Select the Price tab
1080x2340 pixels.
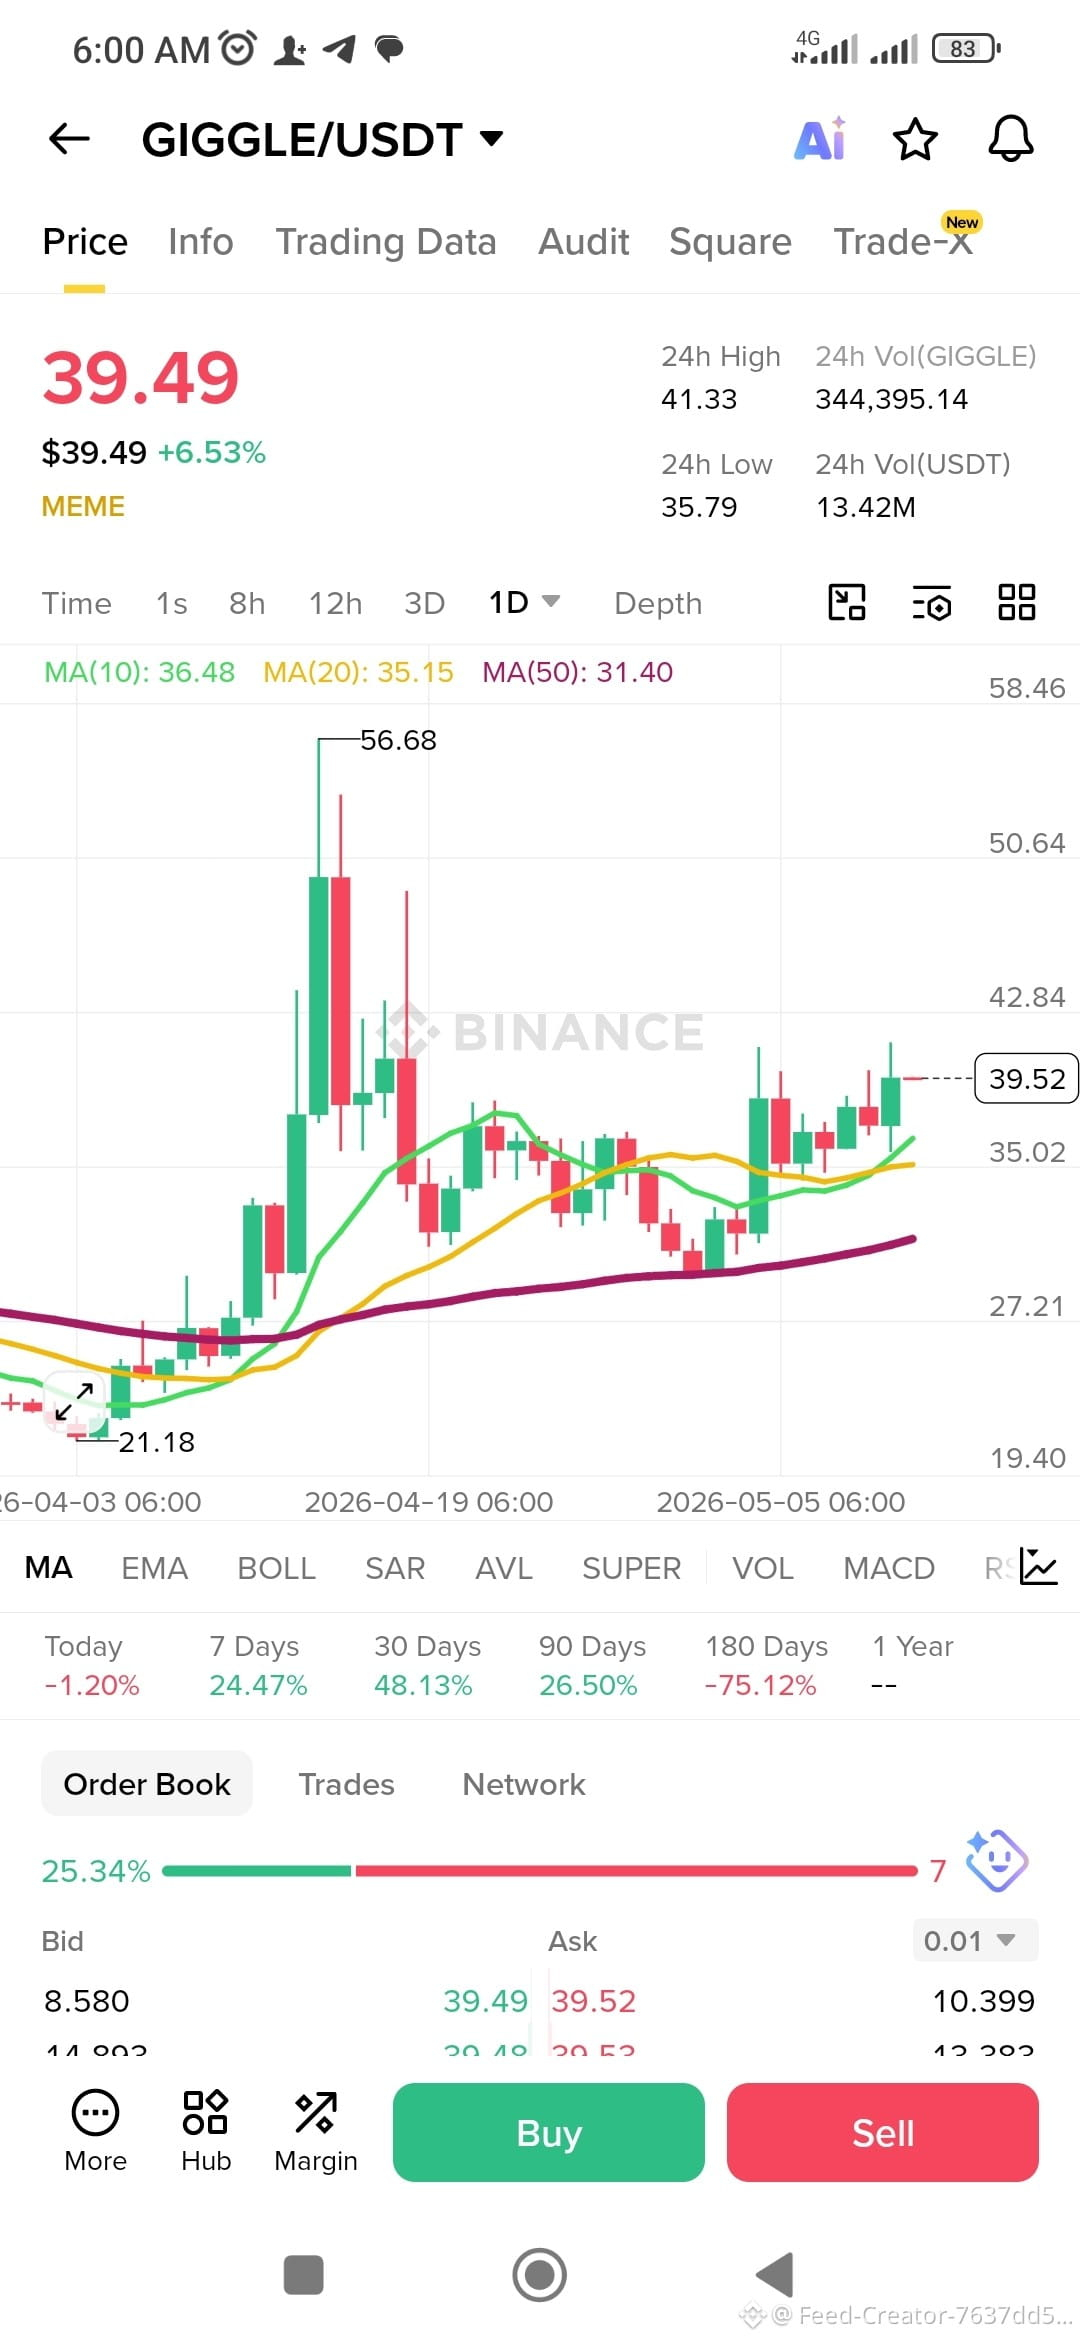pyautogui.click(x=85, y=242)
